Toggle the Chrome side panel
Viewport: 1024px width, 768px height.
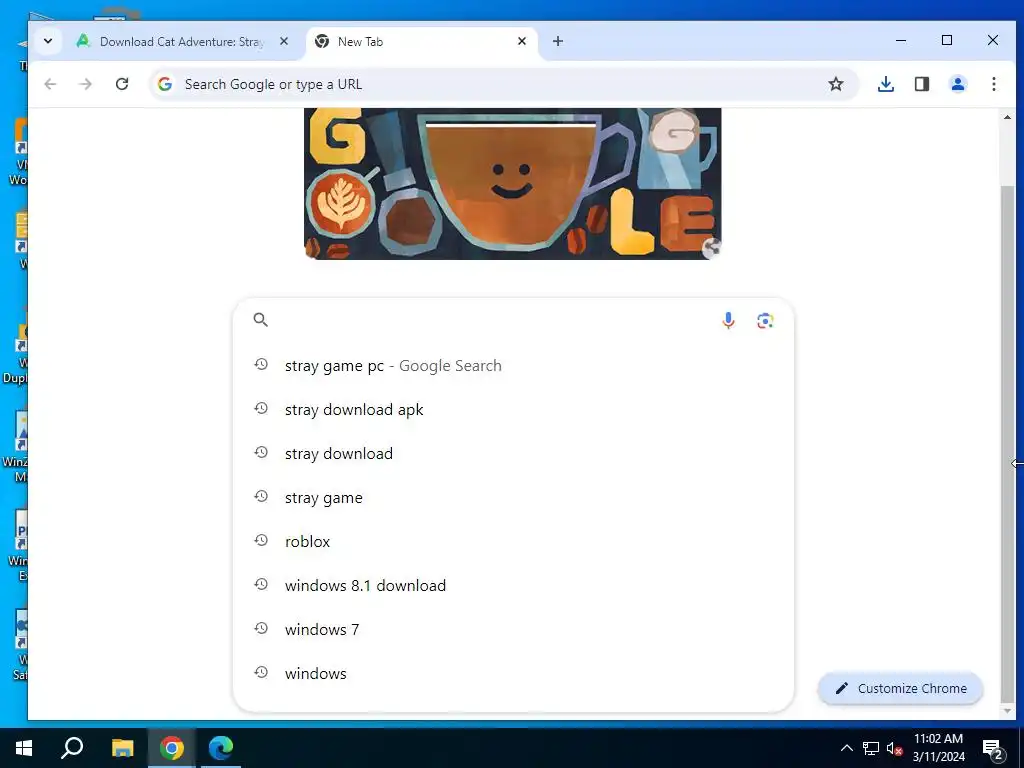click(921, 84)
